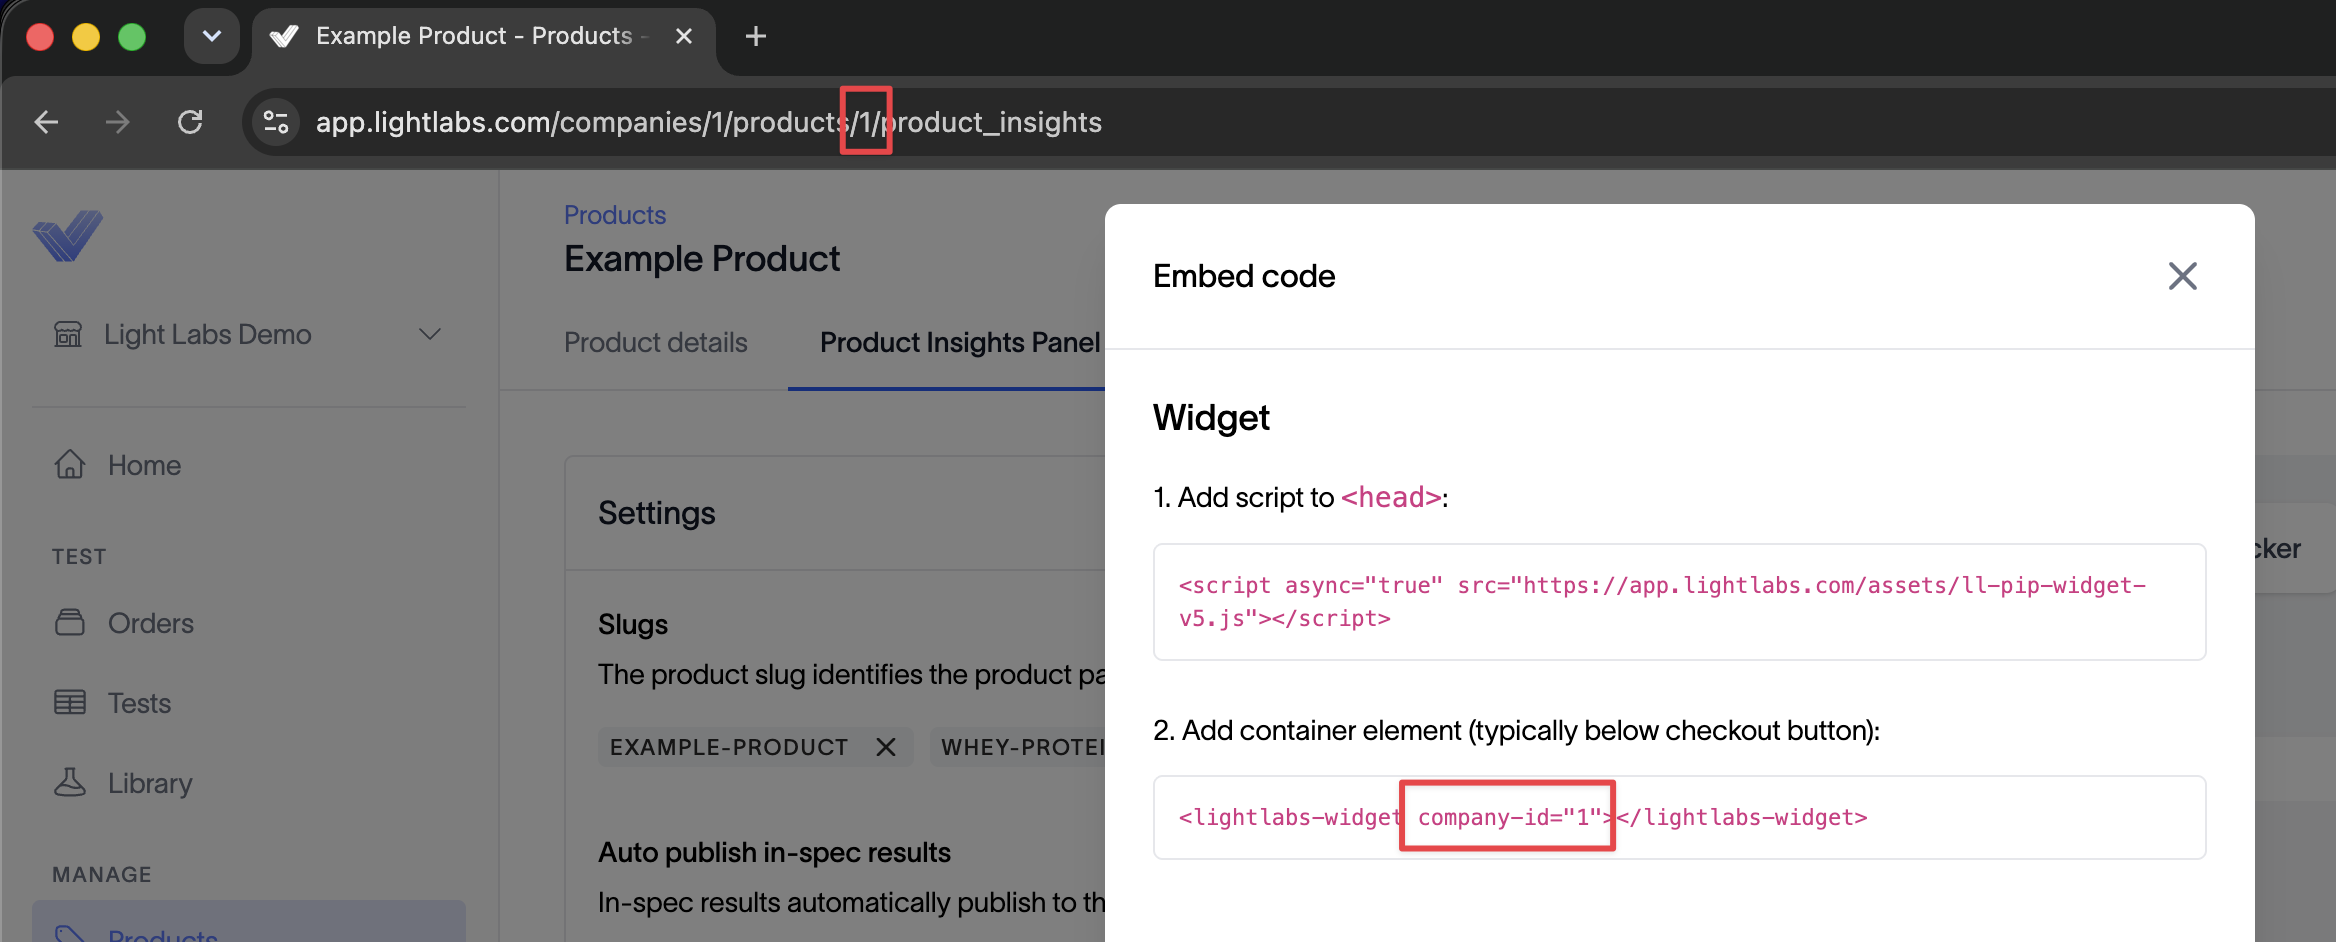Image resolution: width=2336 pixels, height=942 pixels.
Task: Open site information icon in address bar
Action: 276,122
